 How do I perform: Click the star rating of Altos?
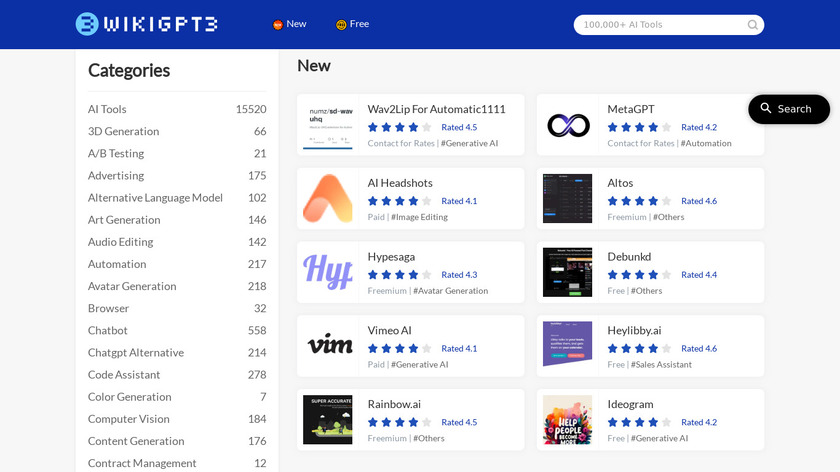pyautogui.click(x=640, y=201)
